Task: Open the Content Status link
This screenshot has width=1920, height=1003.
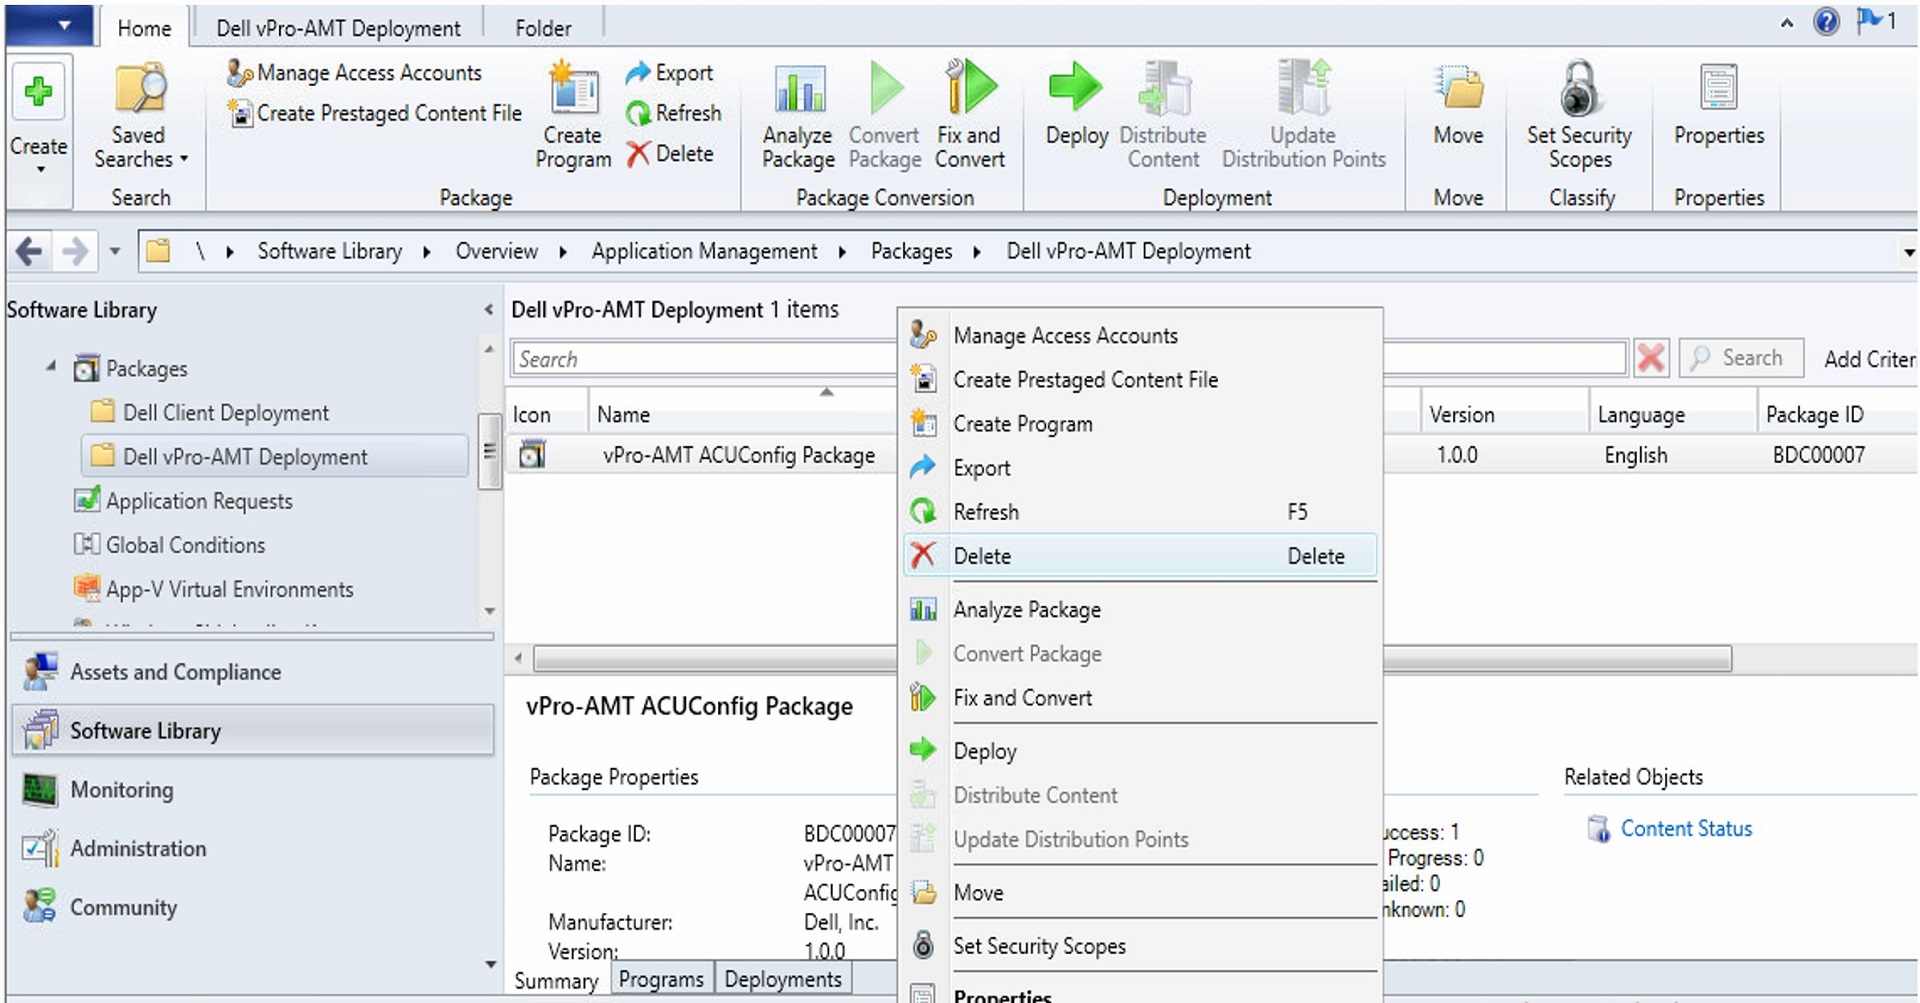Action: coord(1686,828)
